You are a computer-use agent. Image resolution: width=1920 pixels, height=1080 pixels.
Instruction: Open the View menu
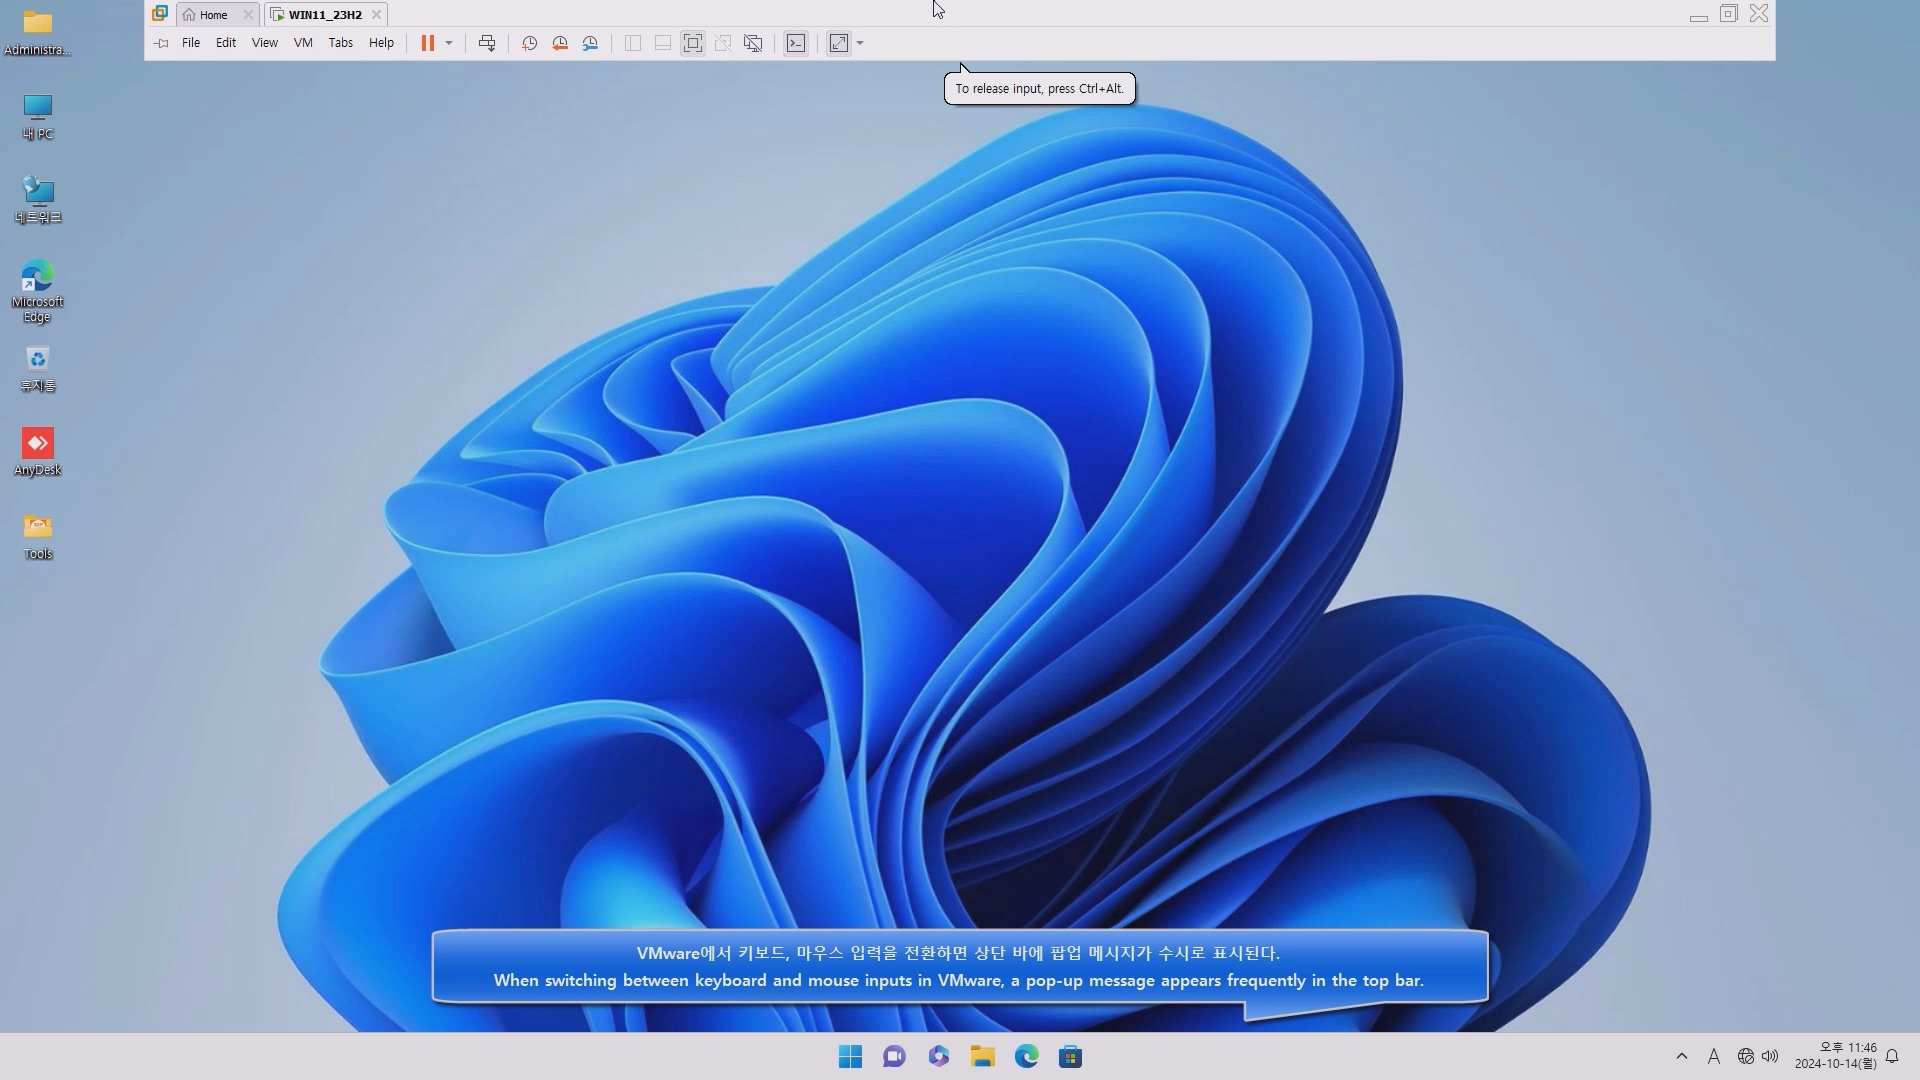click(x=264, y=43)
